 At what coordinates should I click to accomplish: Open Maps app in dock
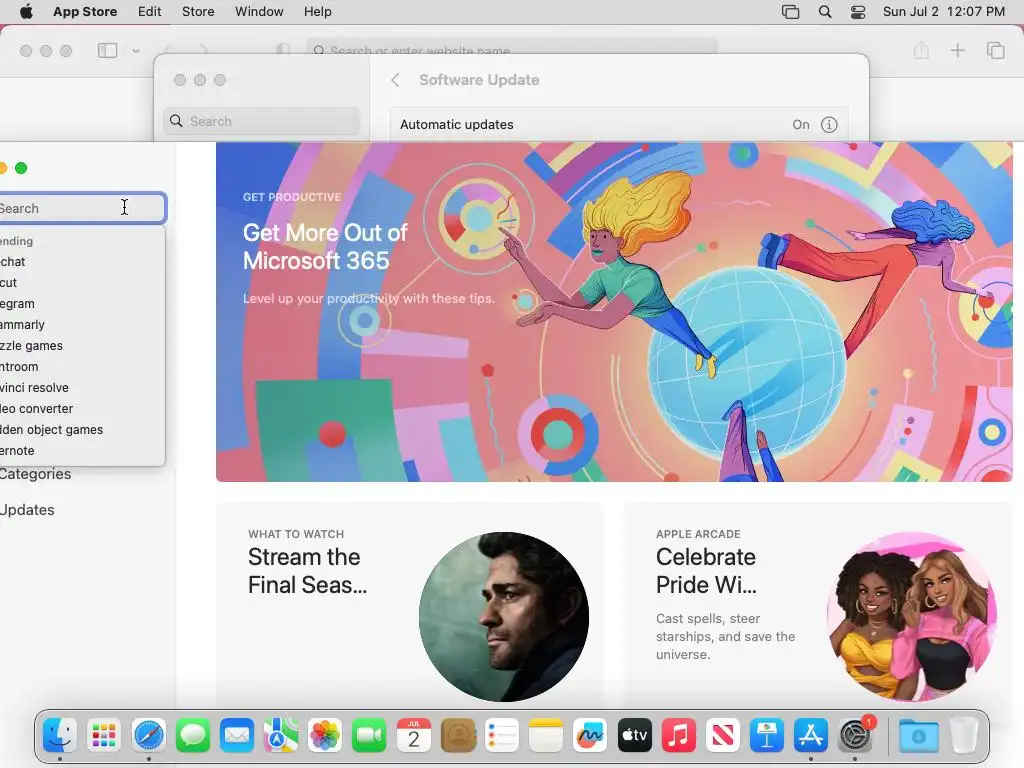[x=281, y=736]
